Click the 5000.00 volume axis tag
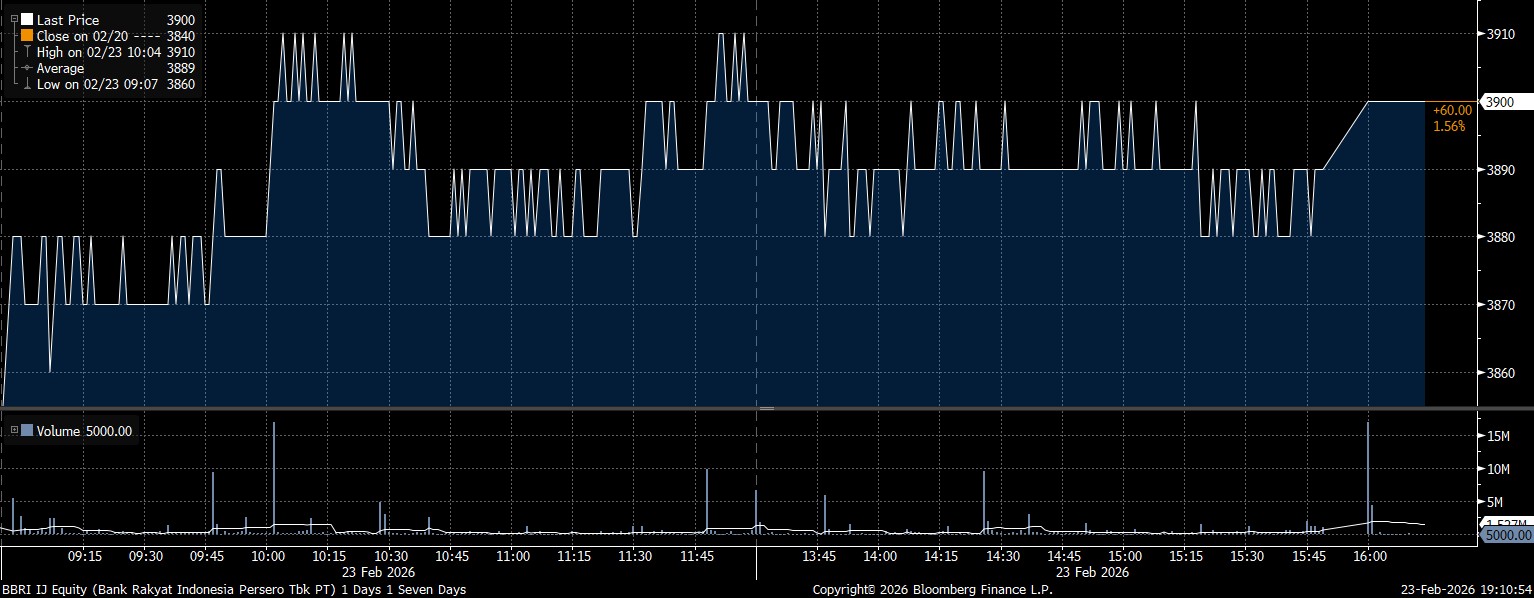1534x598 pixels. coord(1509,535)
